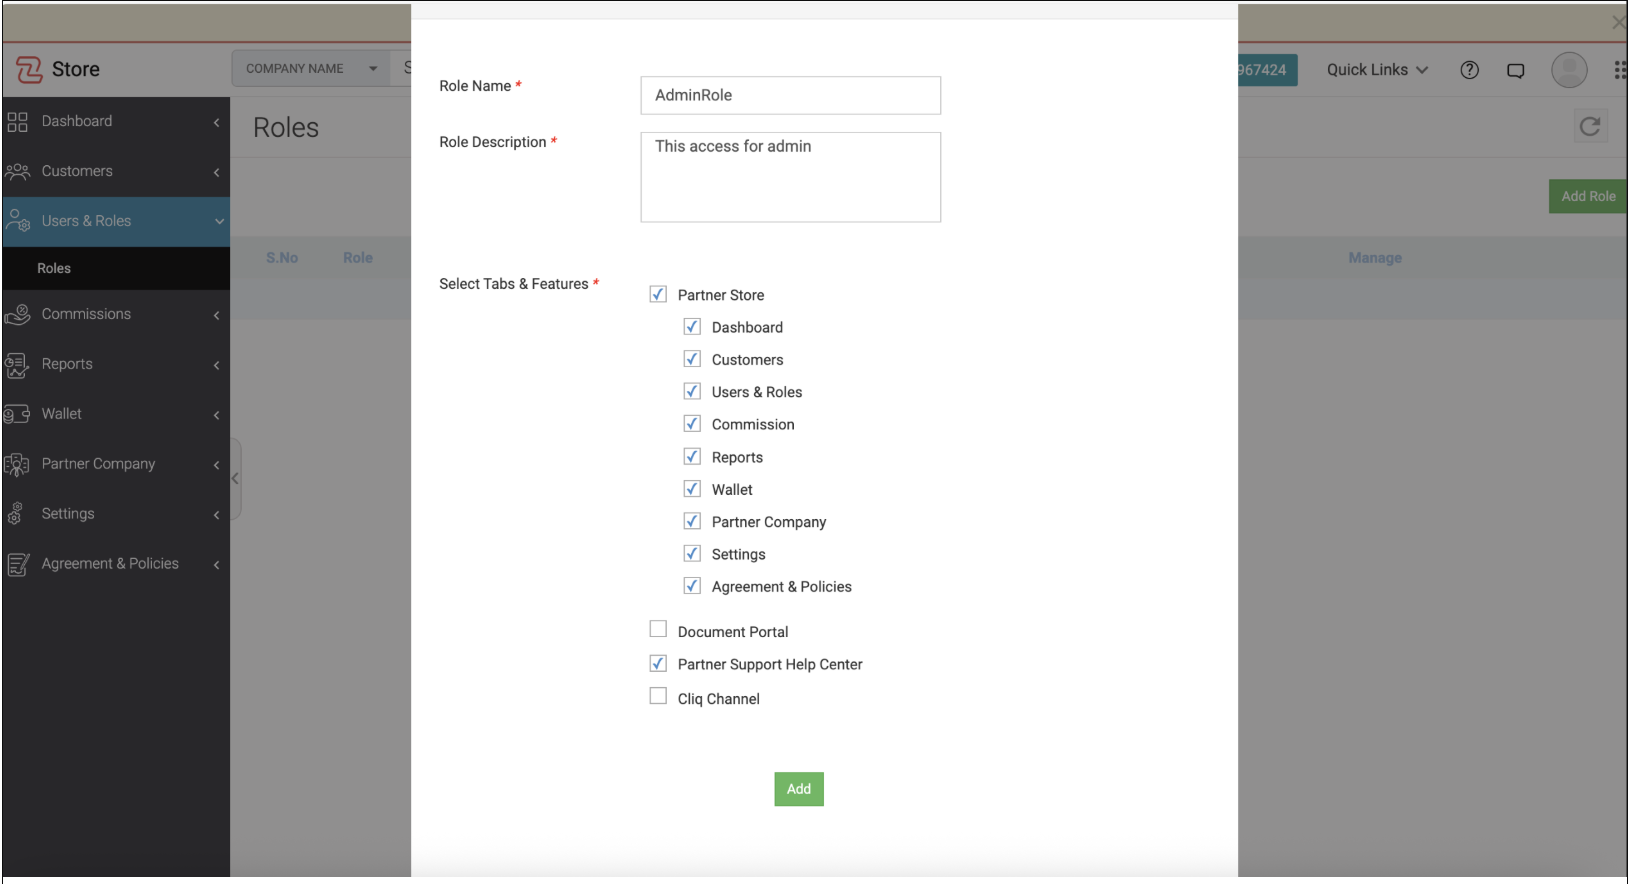1638x884 pixels.
Task: Click the Roles page heading
Action: (286, 128)
